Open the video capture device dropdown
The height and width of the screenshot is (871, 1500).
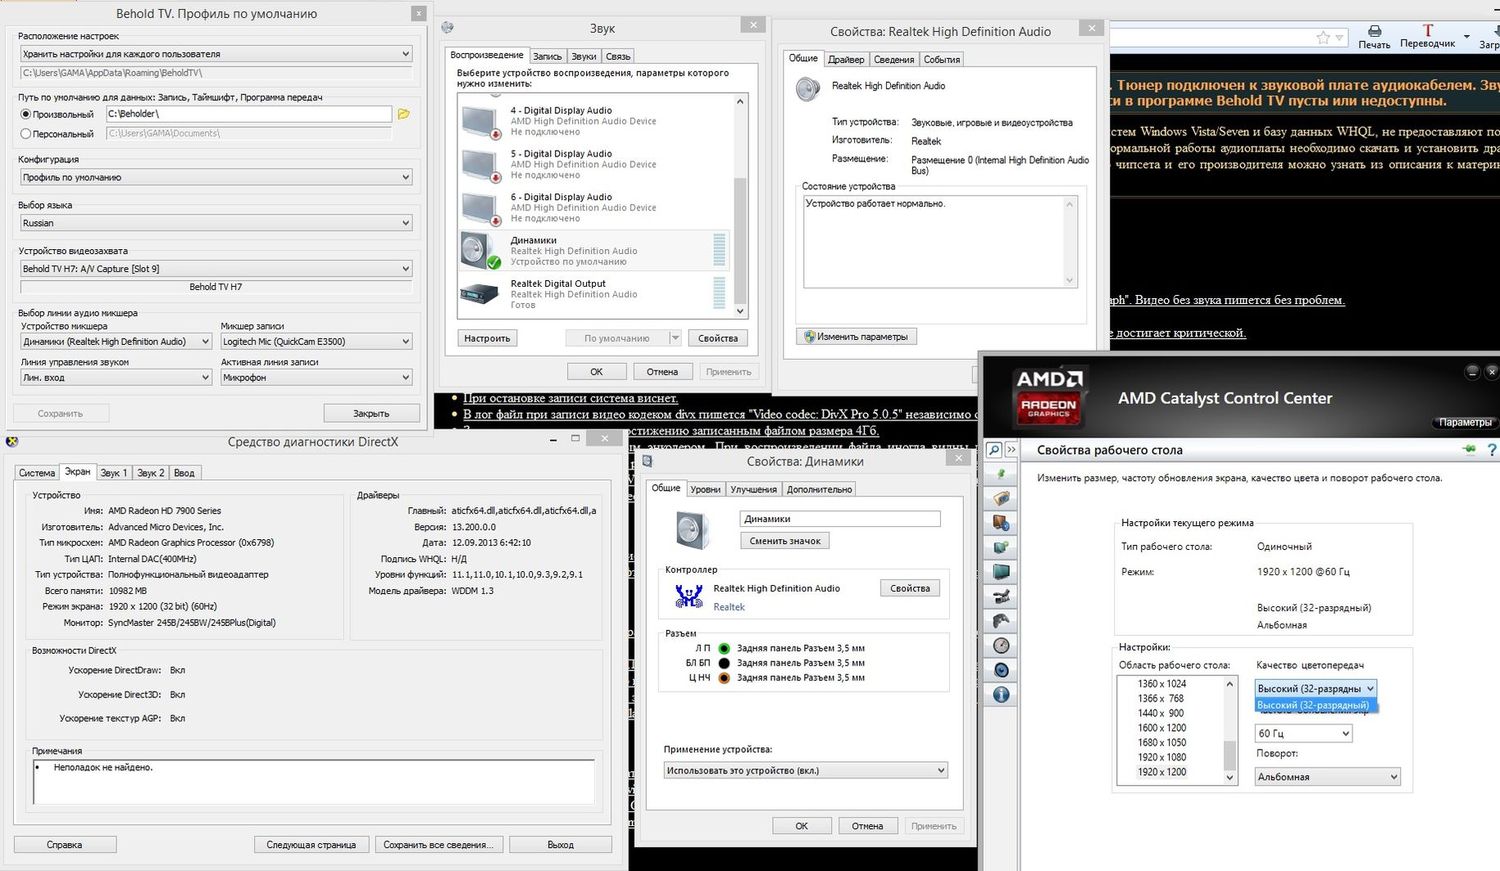click(x=216, y=269)
